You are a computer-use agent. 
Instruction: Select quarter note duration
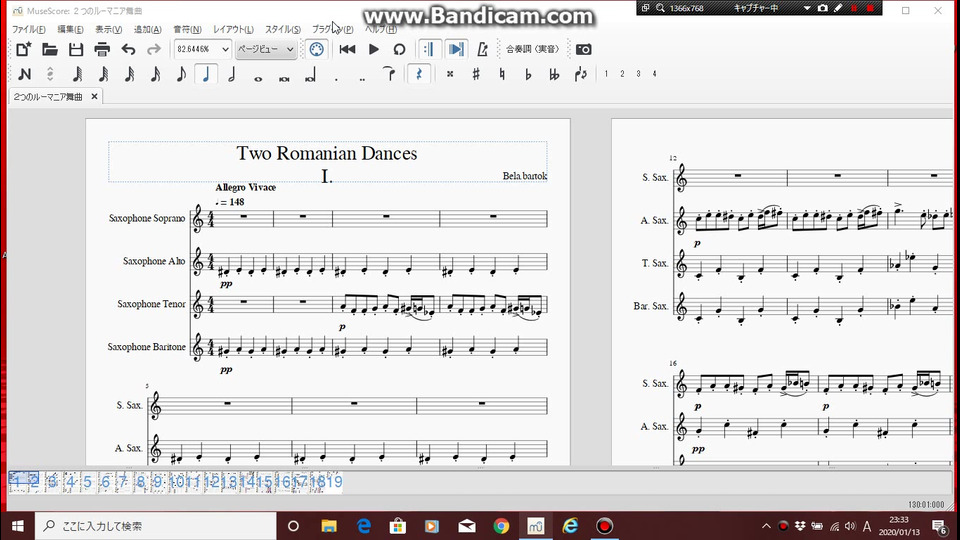[x=206, y=74]
